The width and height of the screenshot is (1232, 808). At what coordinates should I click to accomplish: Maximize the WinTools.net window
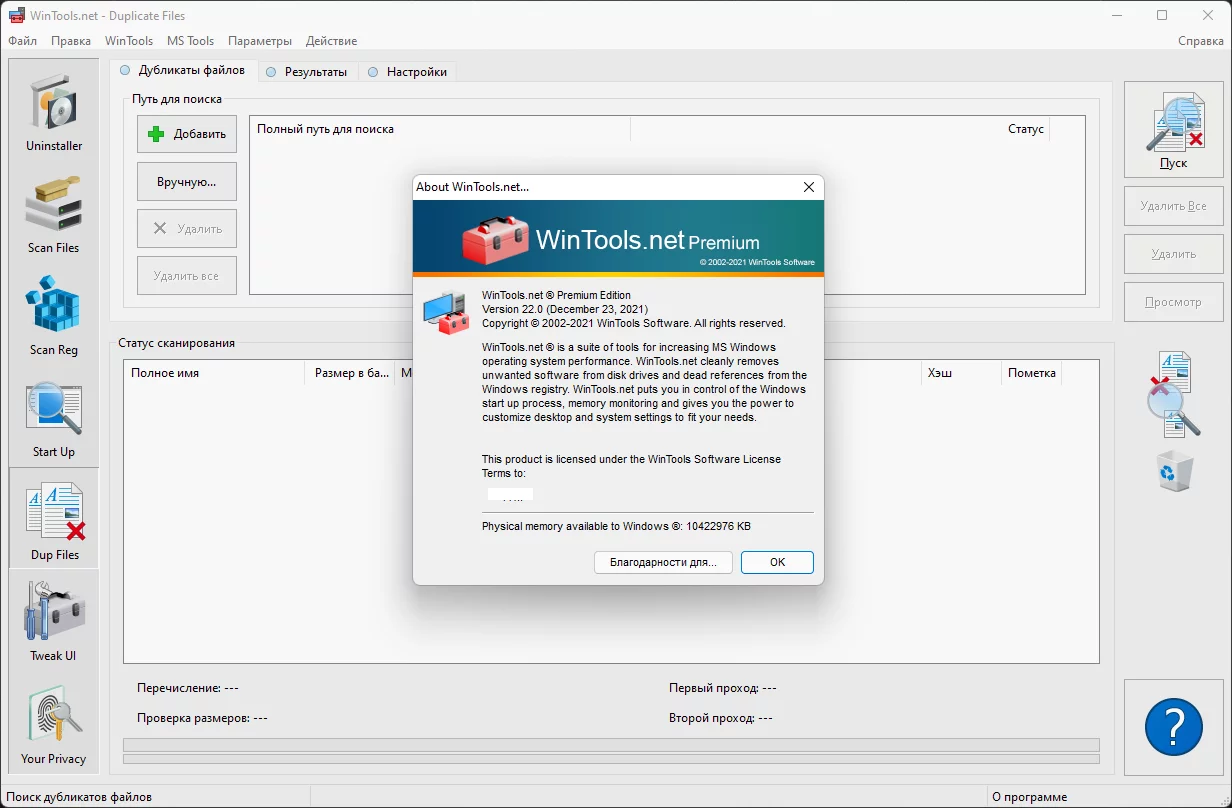[1162, 15]
